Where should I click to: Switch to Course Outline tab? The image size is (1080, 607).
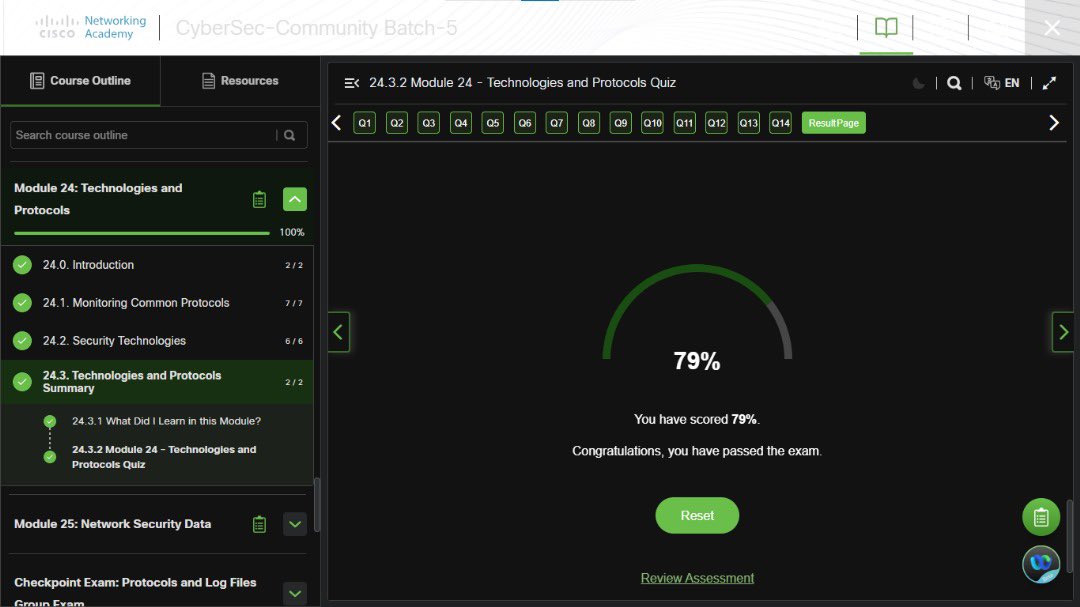click(81, 81)
